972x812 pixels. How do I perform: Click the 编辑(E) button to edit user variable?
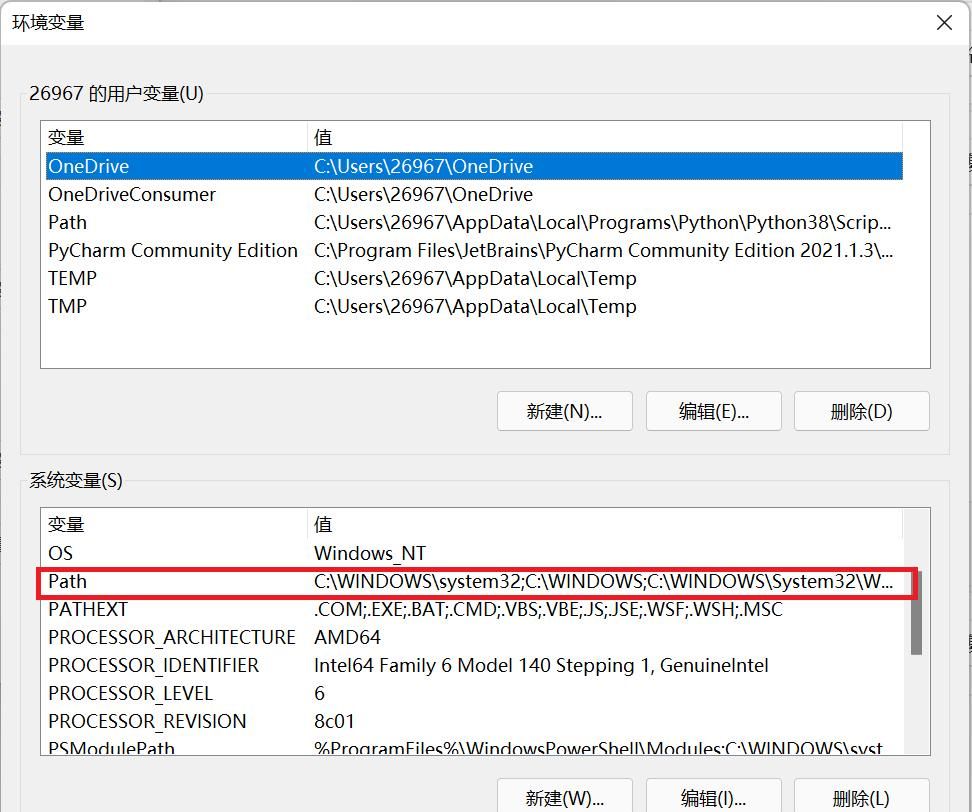click(713, 411)
